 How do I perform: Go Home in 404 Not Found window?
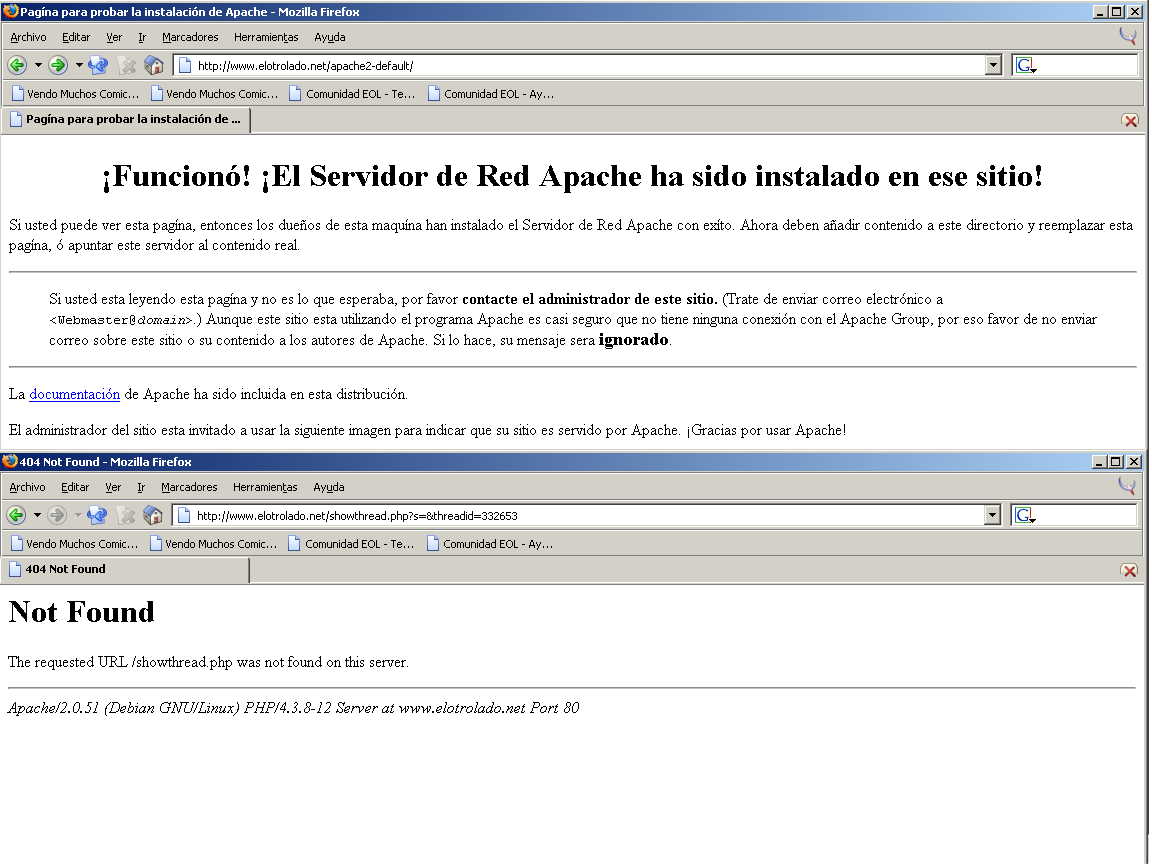[x=153, y=515]
